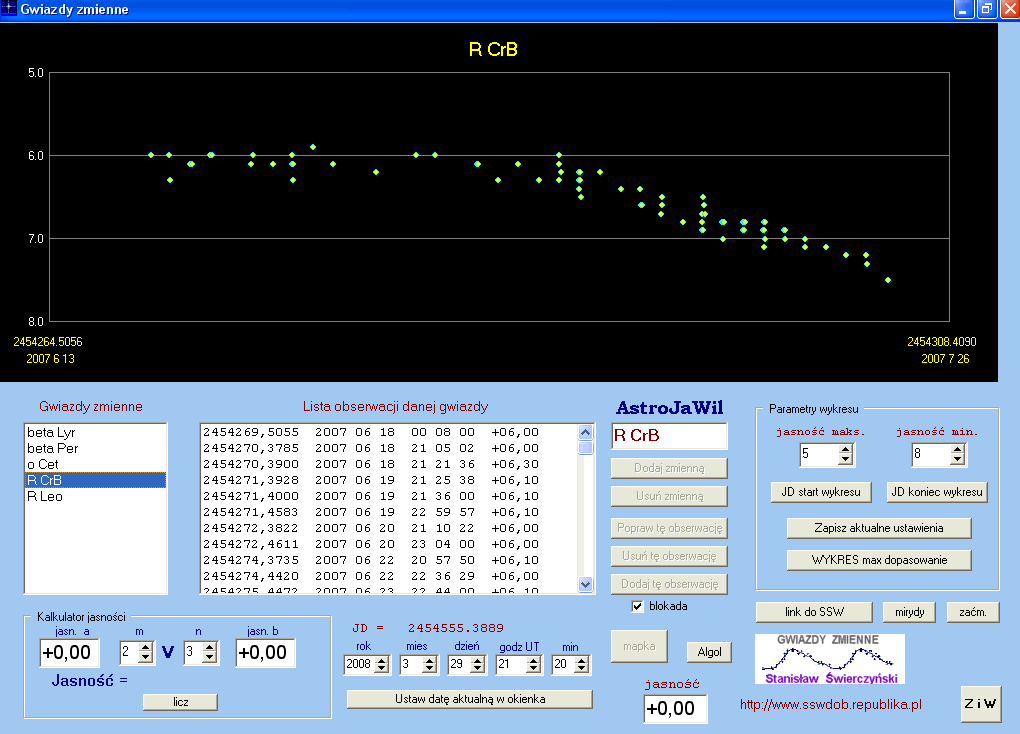1020x734 pixels.
Task: Click Ustaw datę aktualną w okienka button
Action: point(470,699)
